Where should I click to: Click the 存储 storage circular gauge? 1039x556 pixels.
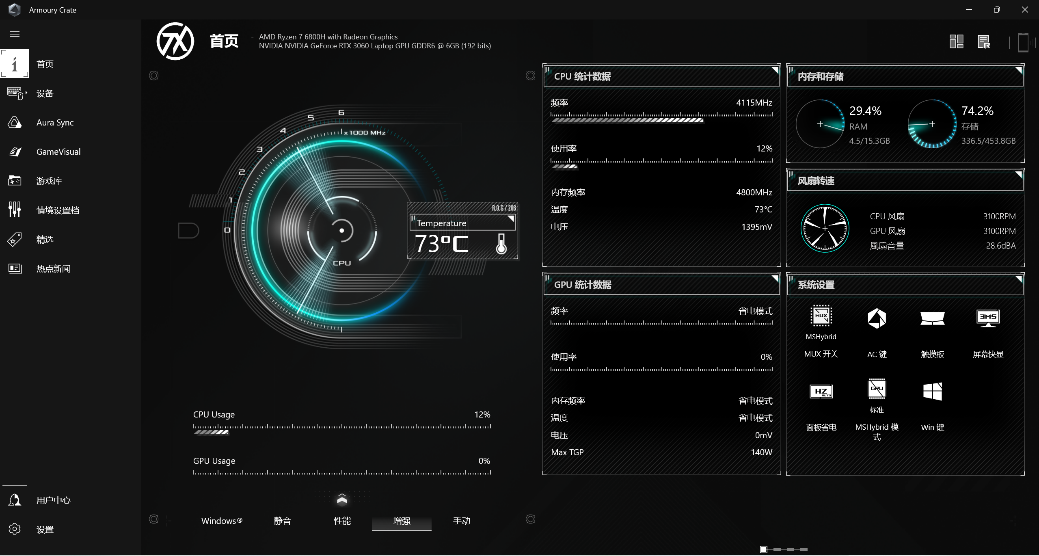932,123
